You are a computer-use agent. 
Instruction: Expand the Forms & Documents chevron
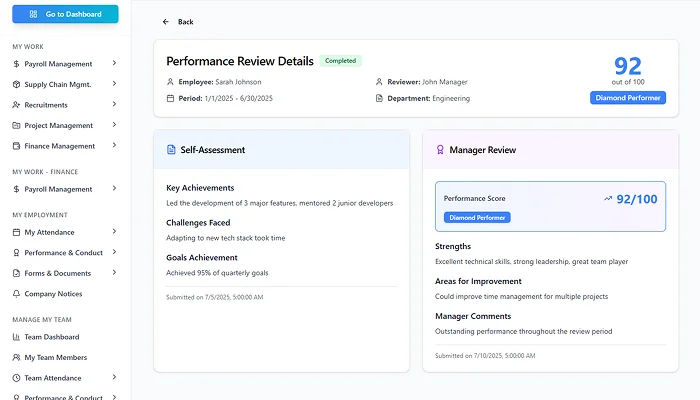click(114, 273)
